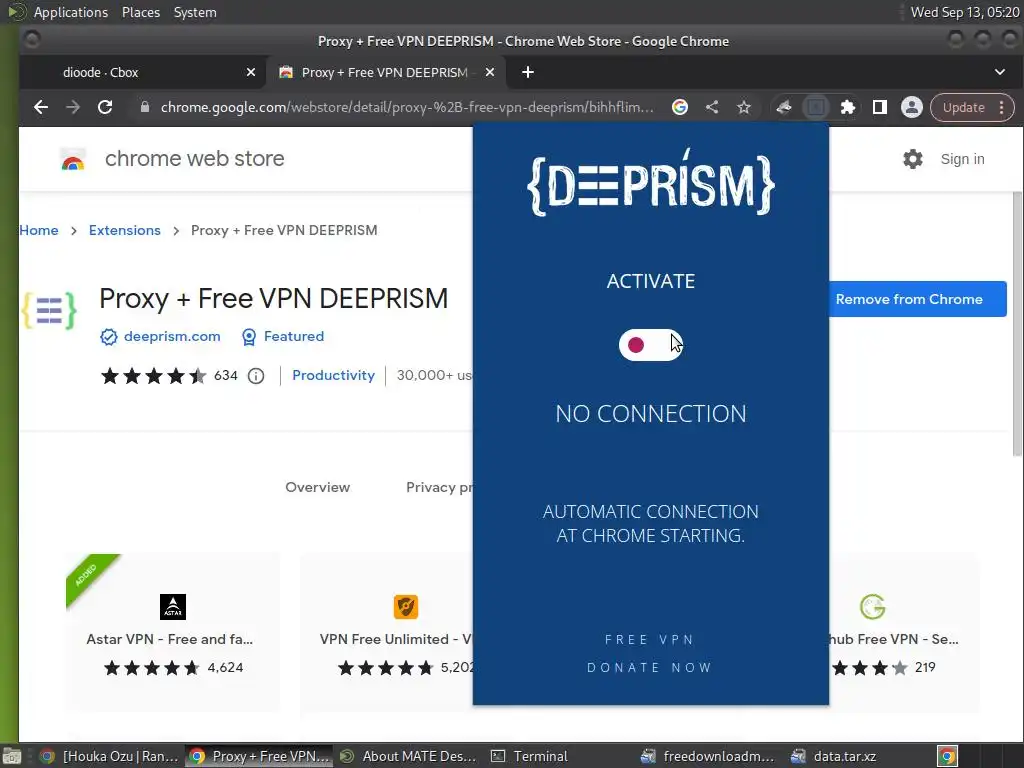The width and height of the screenshot is (1024, 768).
Task: Open the extensions puzzle-piece menu
Action: [848, 107]
